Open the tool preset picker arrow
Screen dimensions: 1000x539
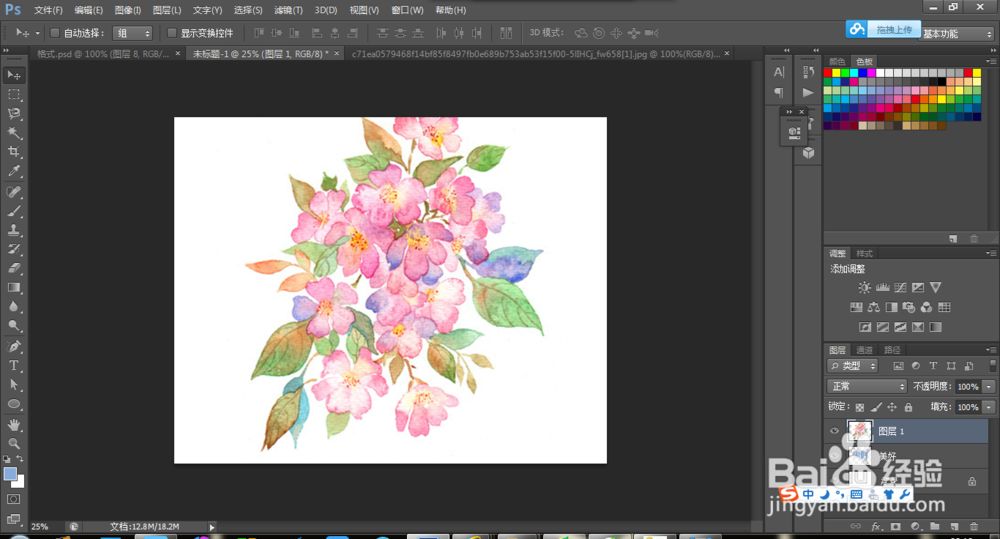[38, 33]
